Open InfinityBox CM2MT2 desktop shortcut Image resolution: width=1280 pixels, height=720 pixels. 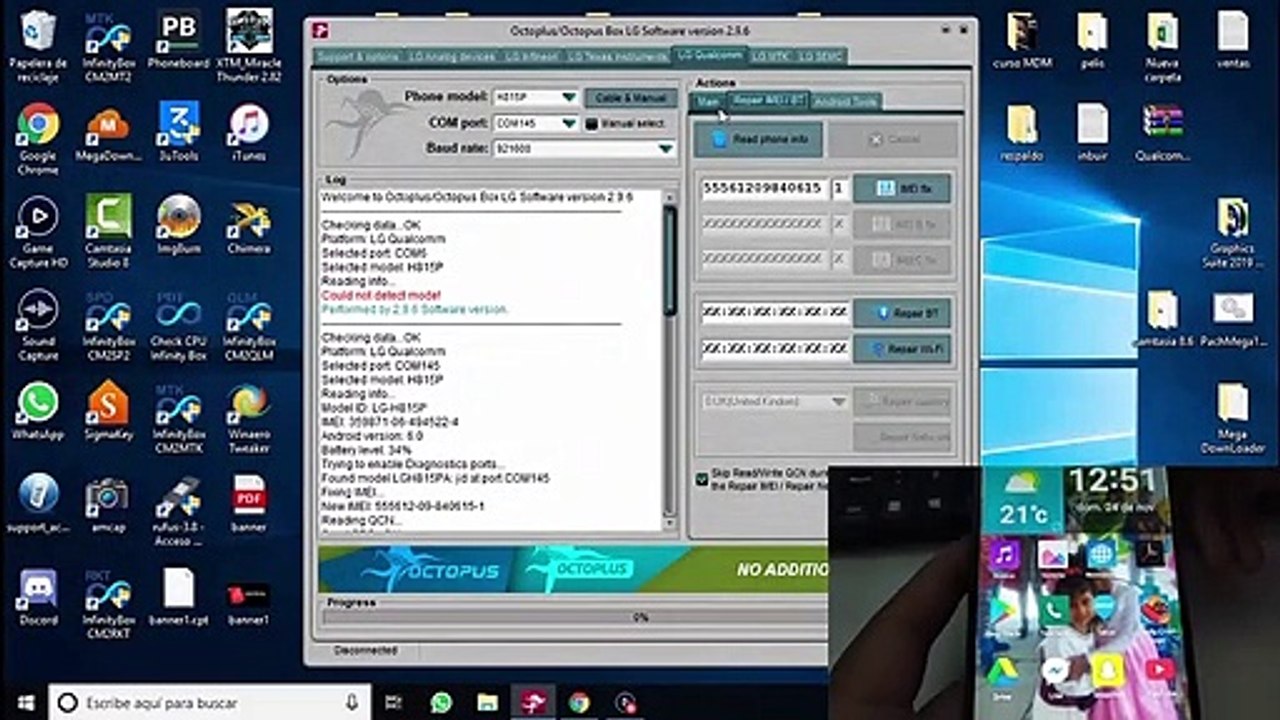tap(108, 45)
